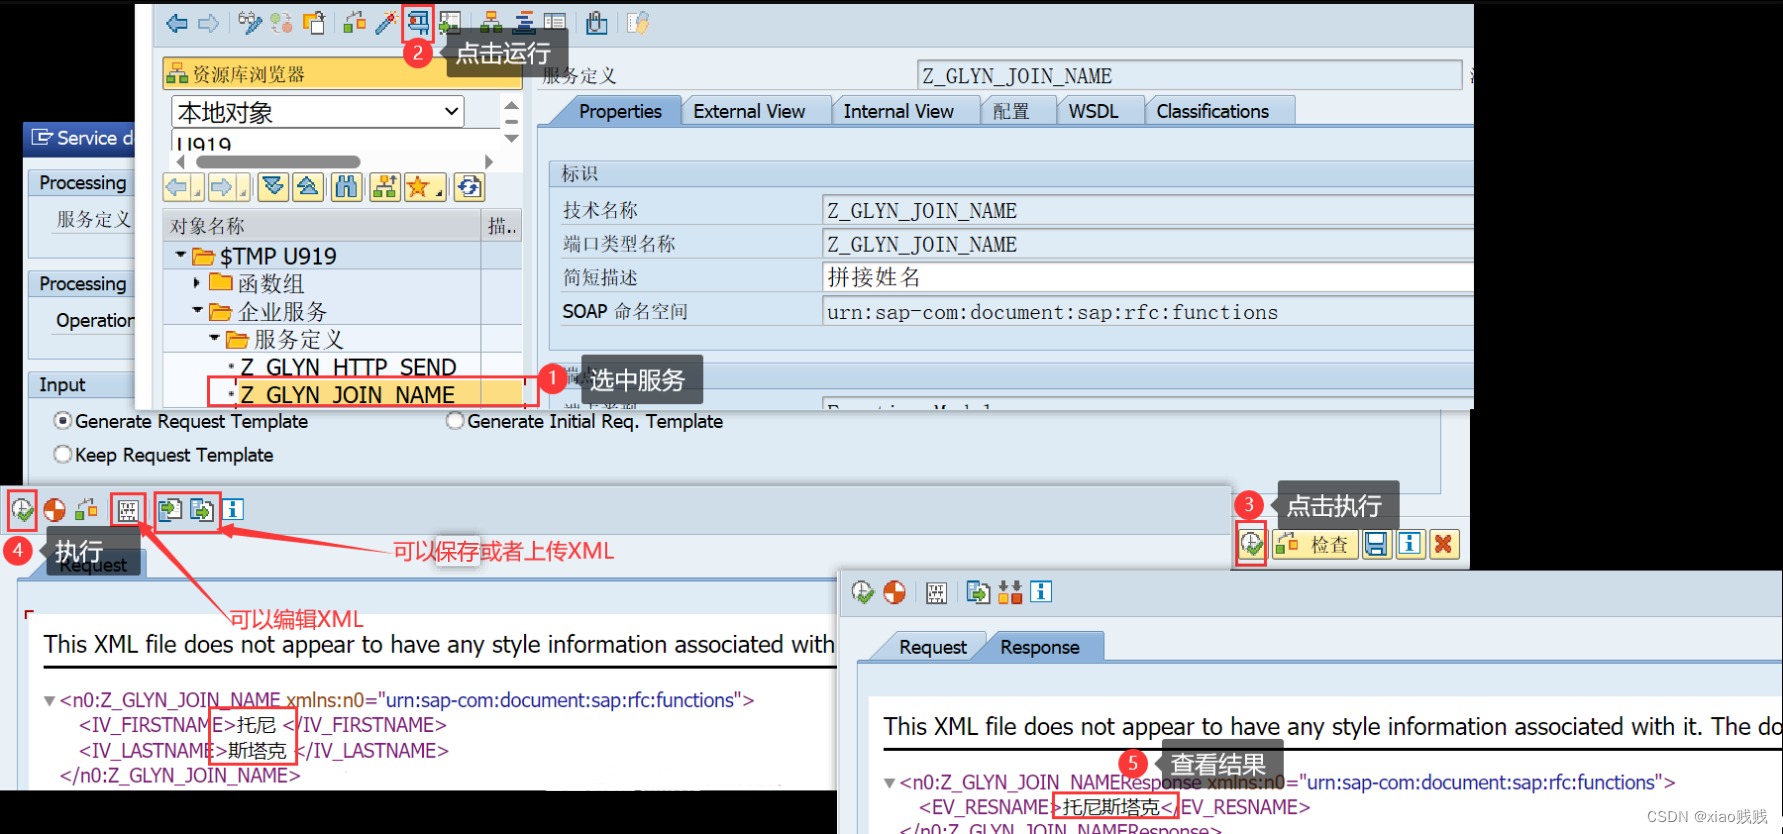
Task: Click the where-used list icon in the top toolbar
Action: pos(450,23)
